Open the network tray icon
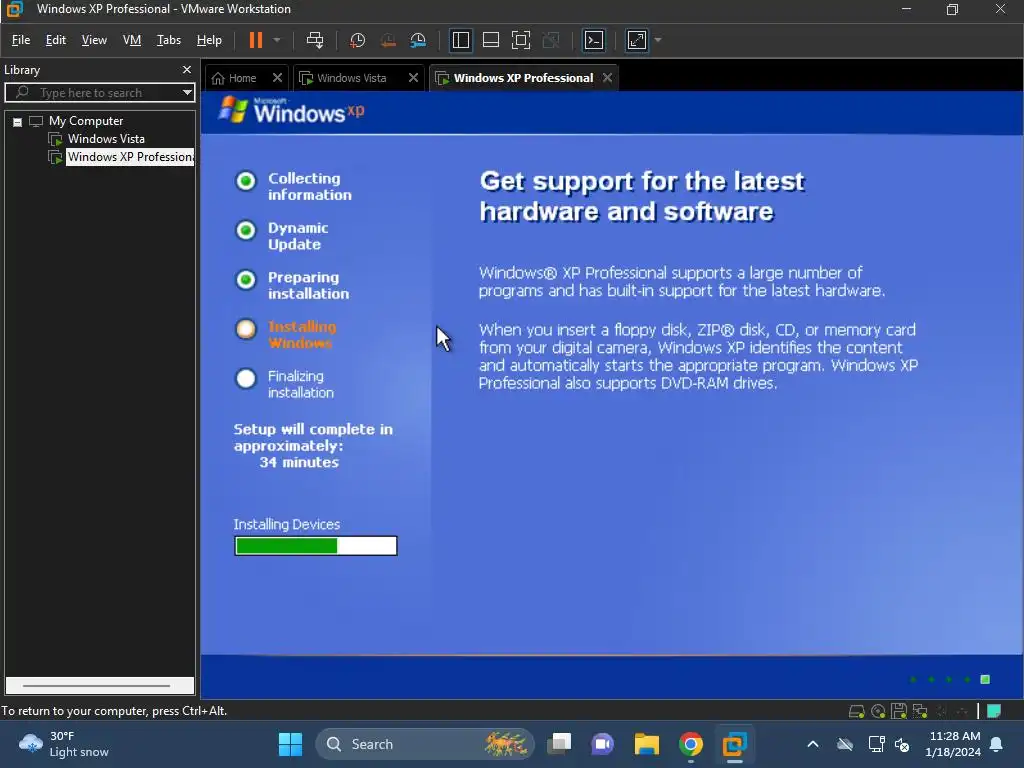Screen dimensions: 1024x768 [876, 744]
